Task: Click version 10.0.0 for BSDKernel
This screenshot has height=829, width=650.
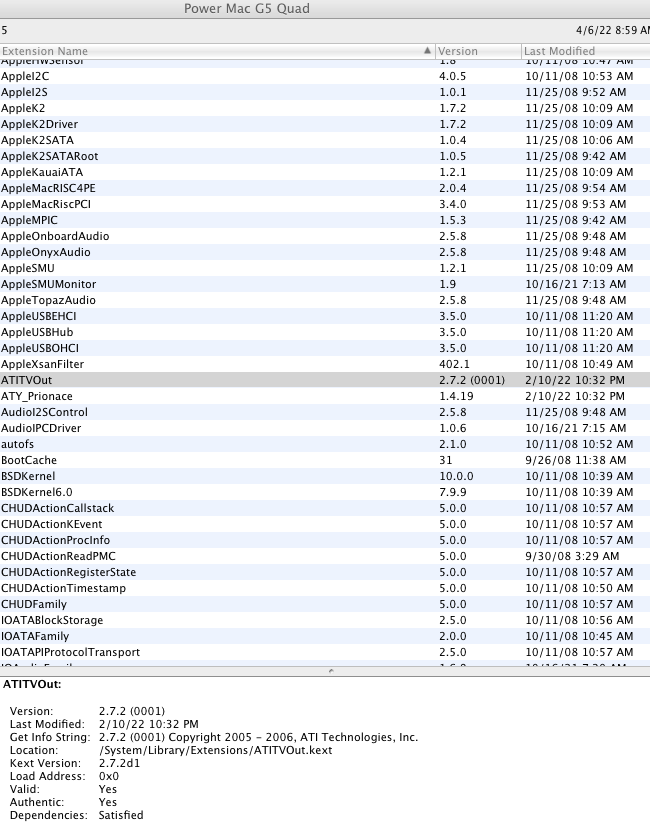Action: tap(456, 476)
